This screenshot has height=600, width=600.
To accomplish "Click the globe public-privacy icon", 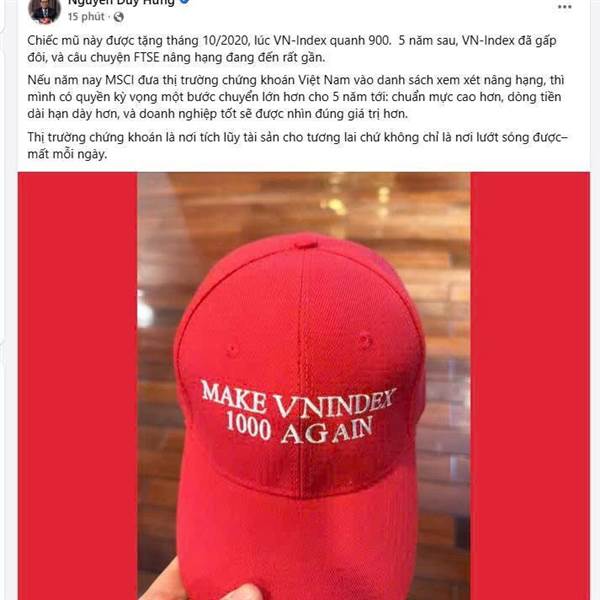I will (119, 17).
